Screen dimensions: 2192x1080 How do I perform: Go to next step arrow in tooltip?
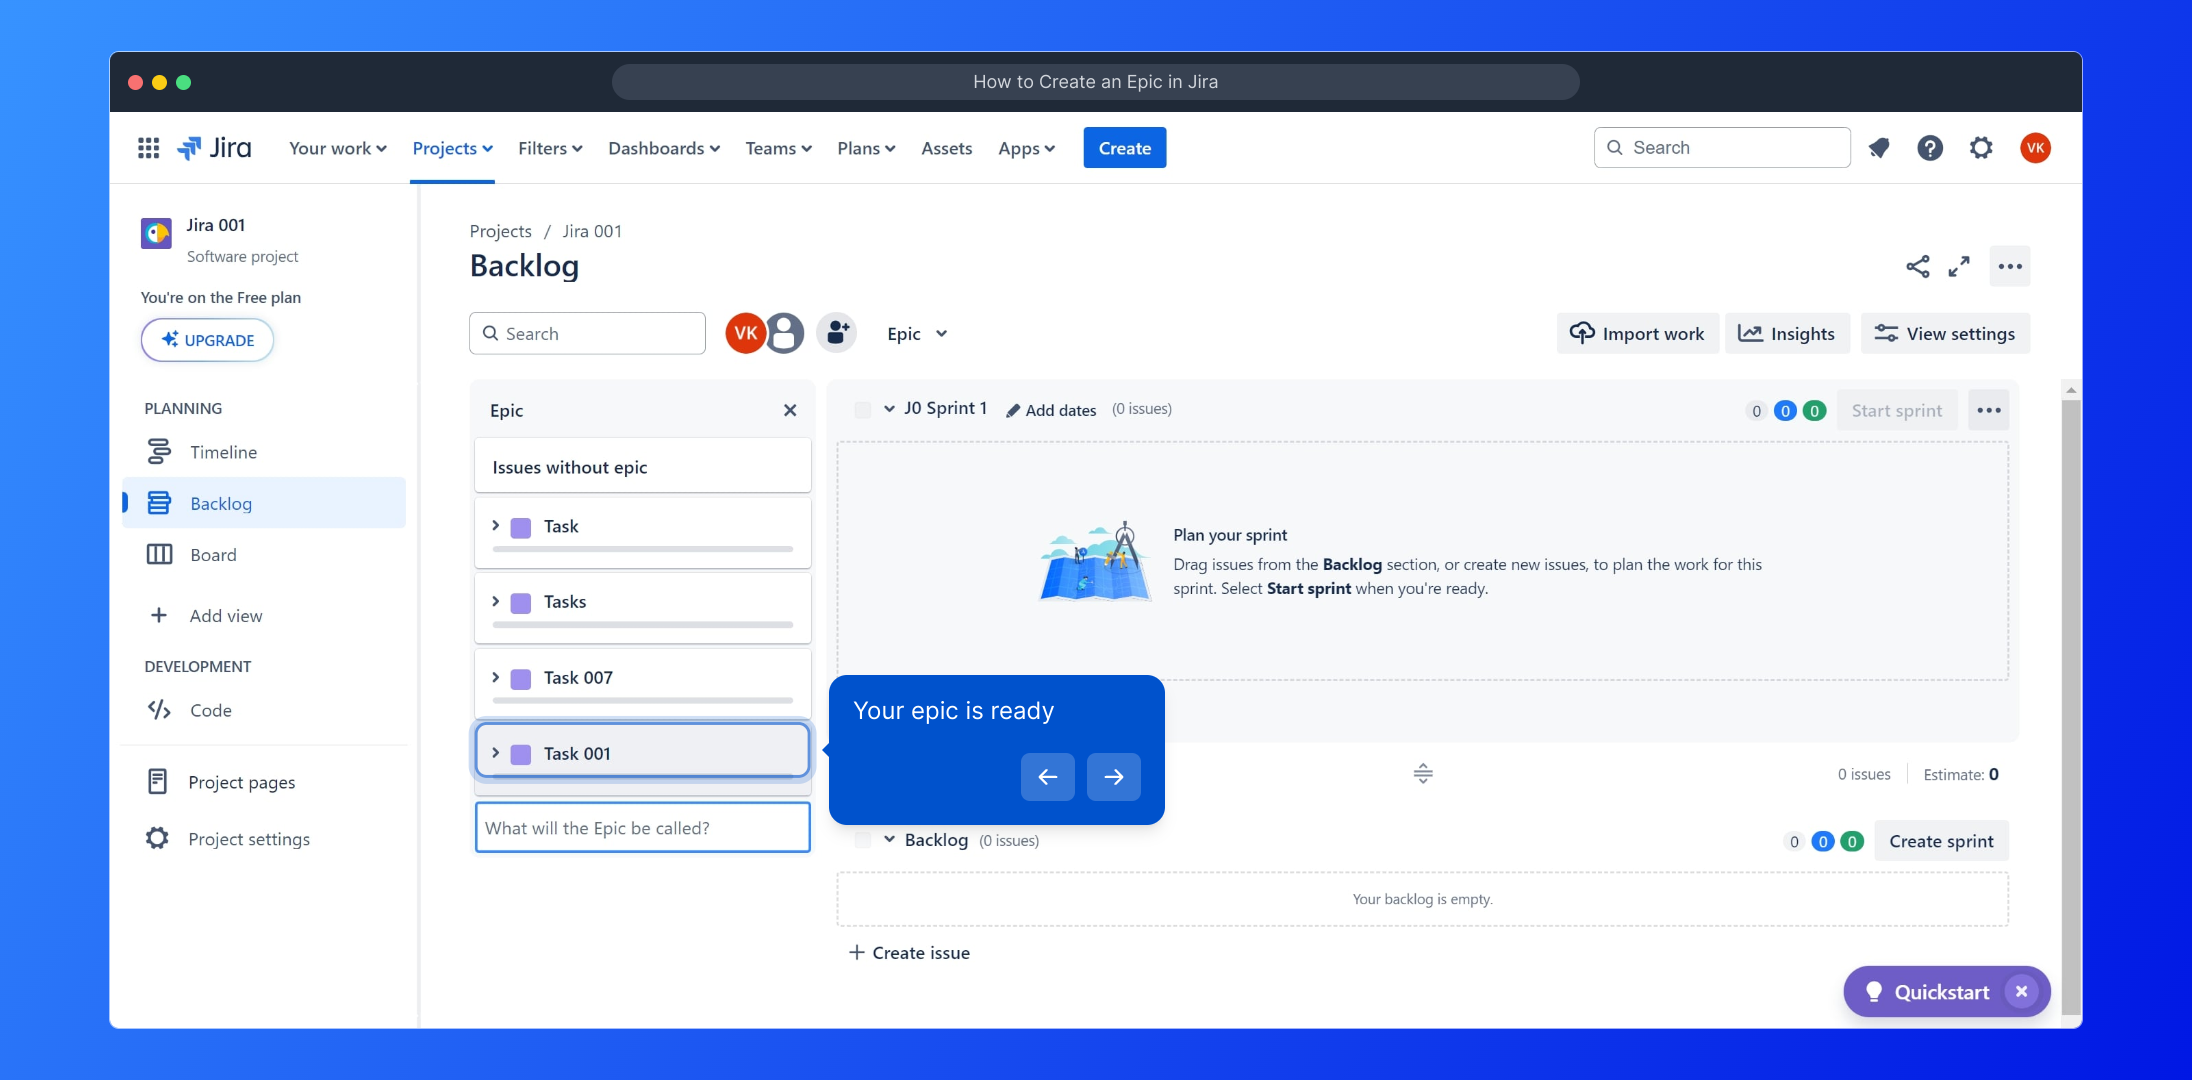1113,777
